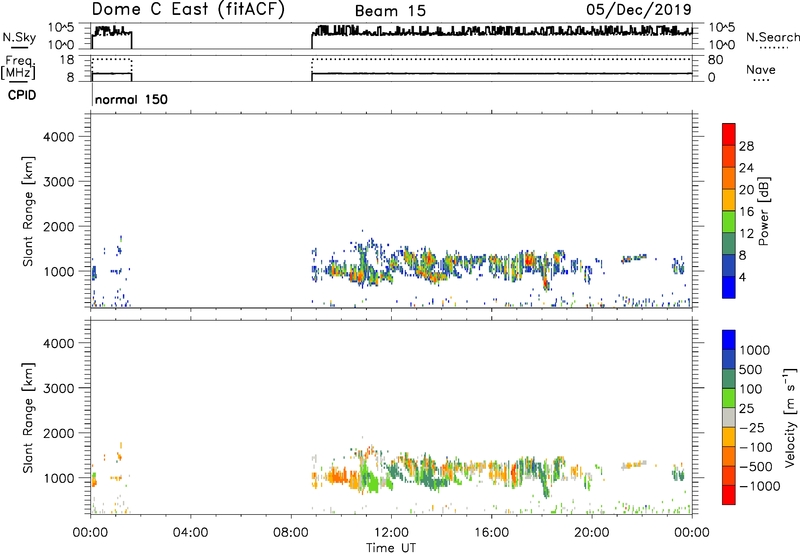Click the '80' Nave axis tick
Viewport: 800px width, 554px height.
click(x=715, y=60)
